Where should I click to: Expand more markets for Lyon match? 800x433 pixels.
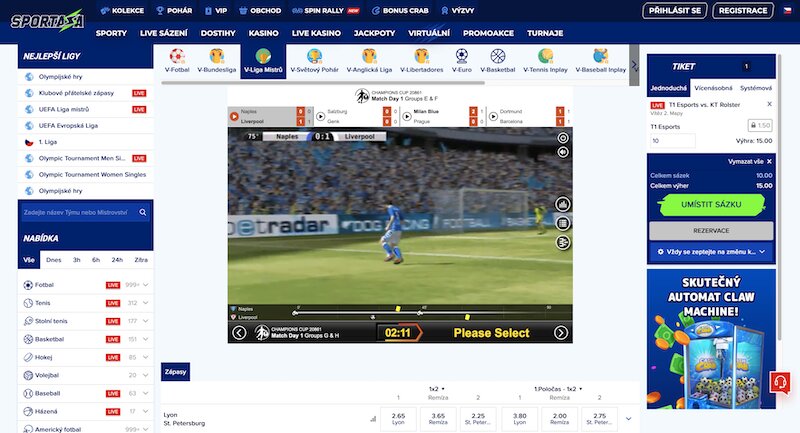coord(629,419)
